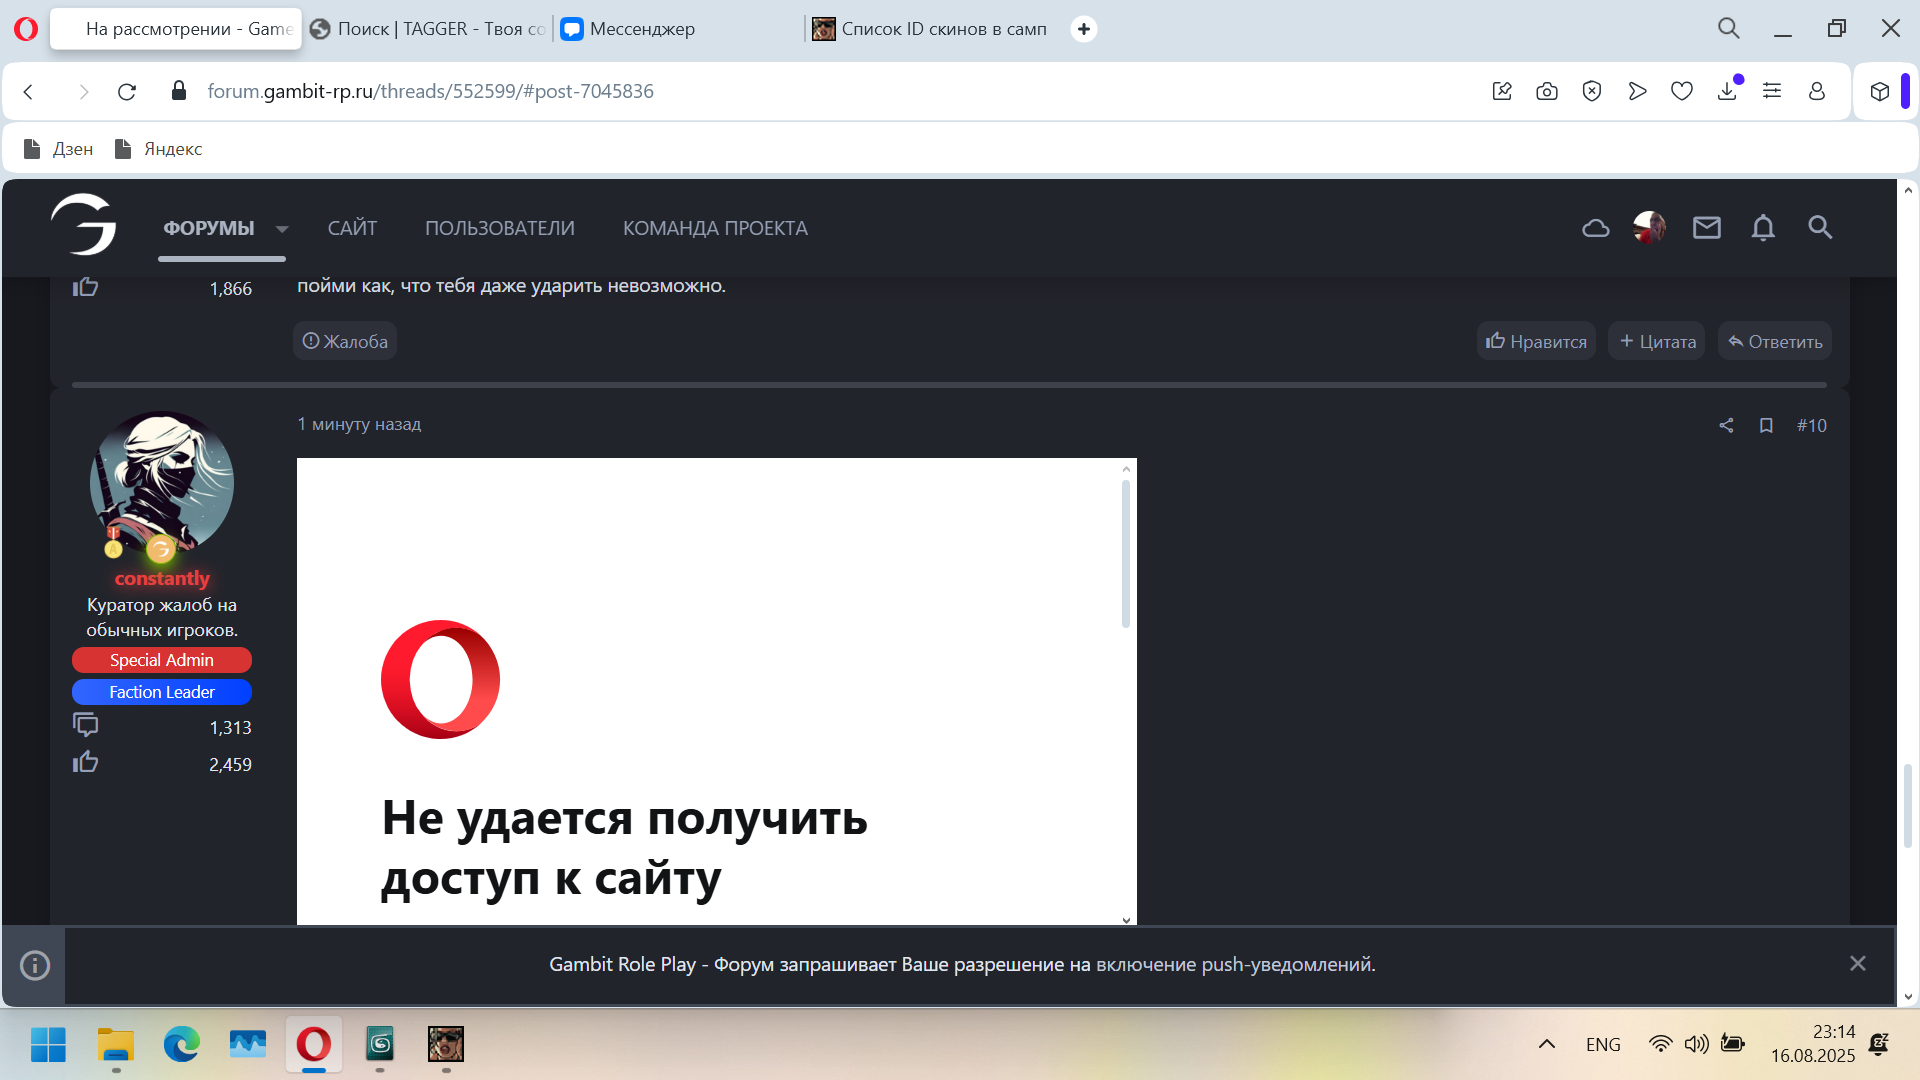Image resolution: width=1920 pixels, height=1080 pixels.
Task: Toggle bookmark on post #10
Action: tap(1766, 426)
